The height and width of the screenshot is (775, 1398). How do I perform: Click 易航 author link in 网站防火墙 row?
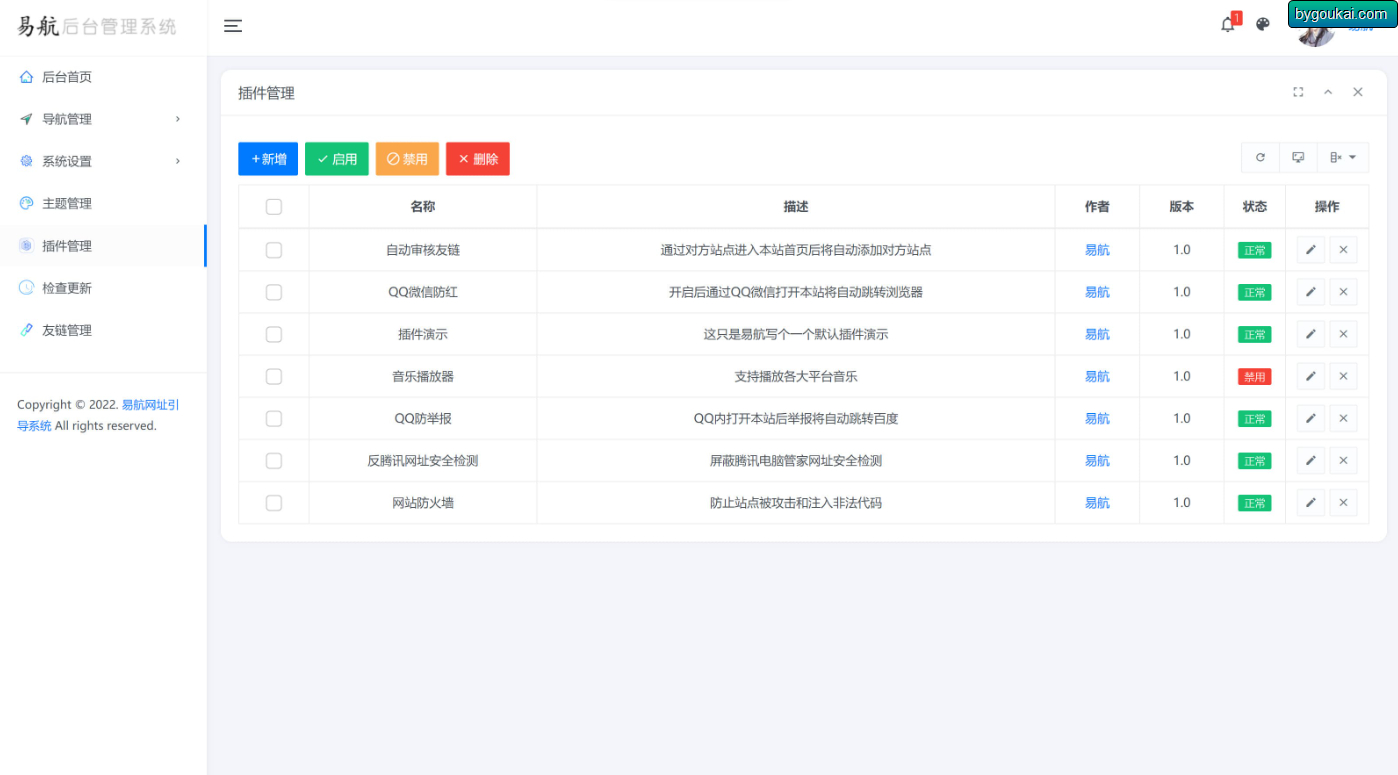[x=1097, y=502]
